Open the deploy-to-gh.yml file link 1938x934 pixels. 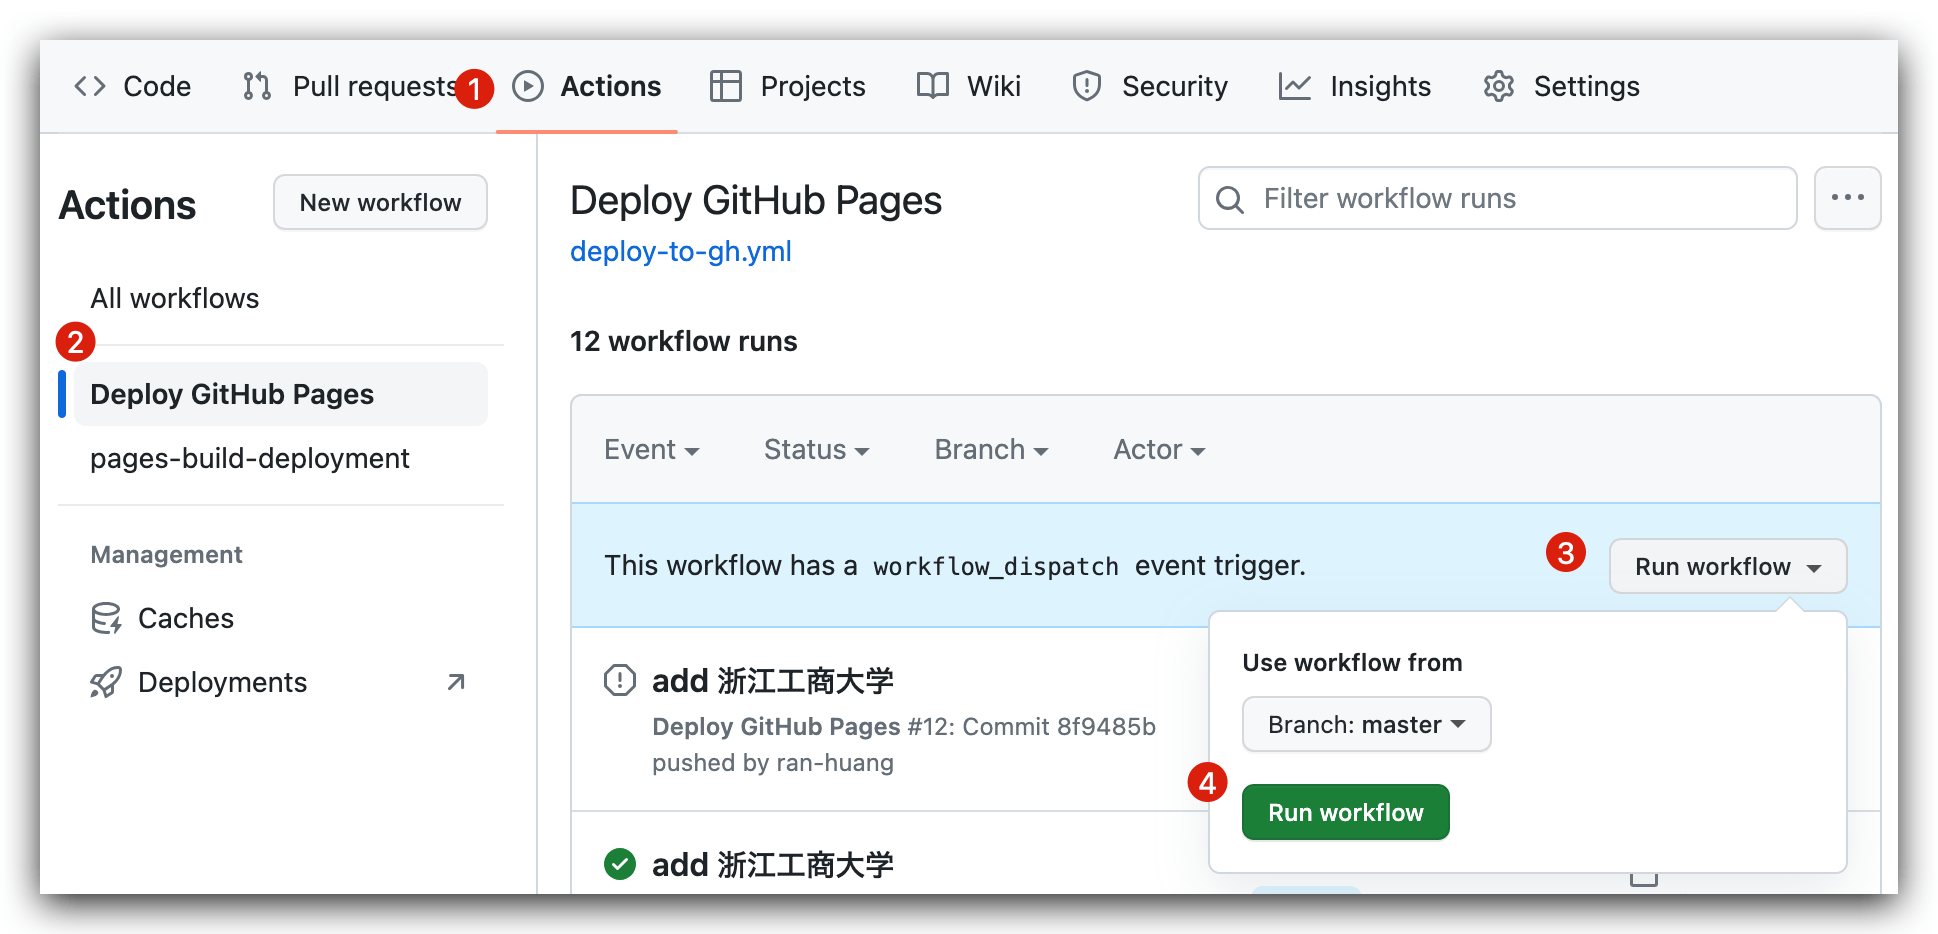point(680,251)
